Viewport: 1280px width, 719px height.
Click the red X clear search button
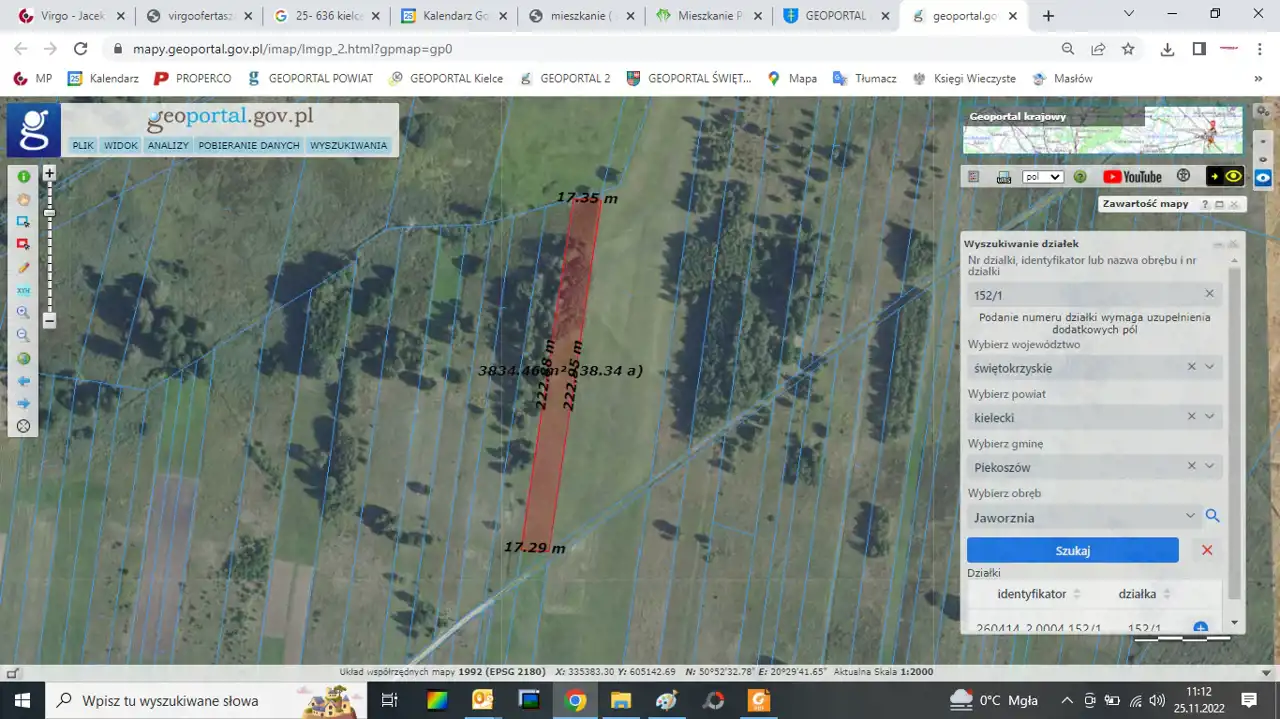pyautogui.click(x=1207, y=550)
